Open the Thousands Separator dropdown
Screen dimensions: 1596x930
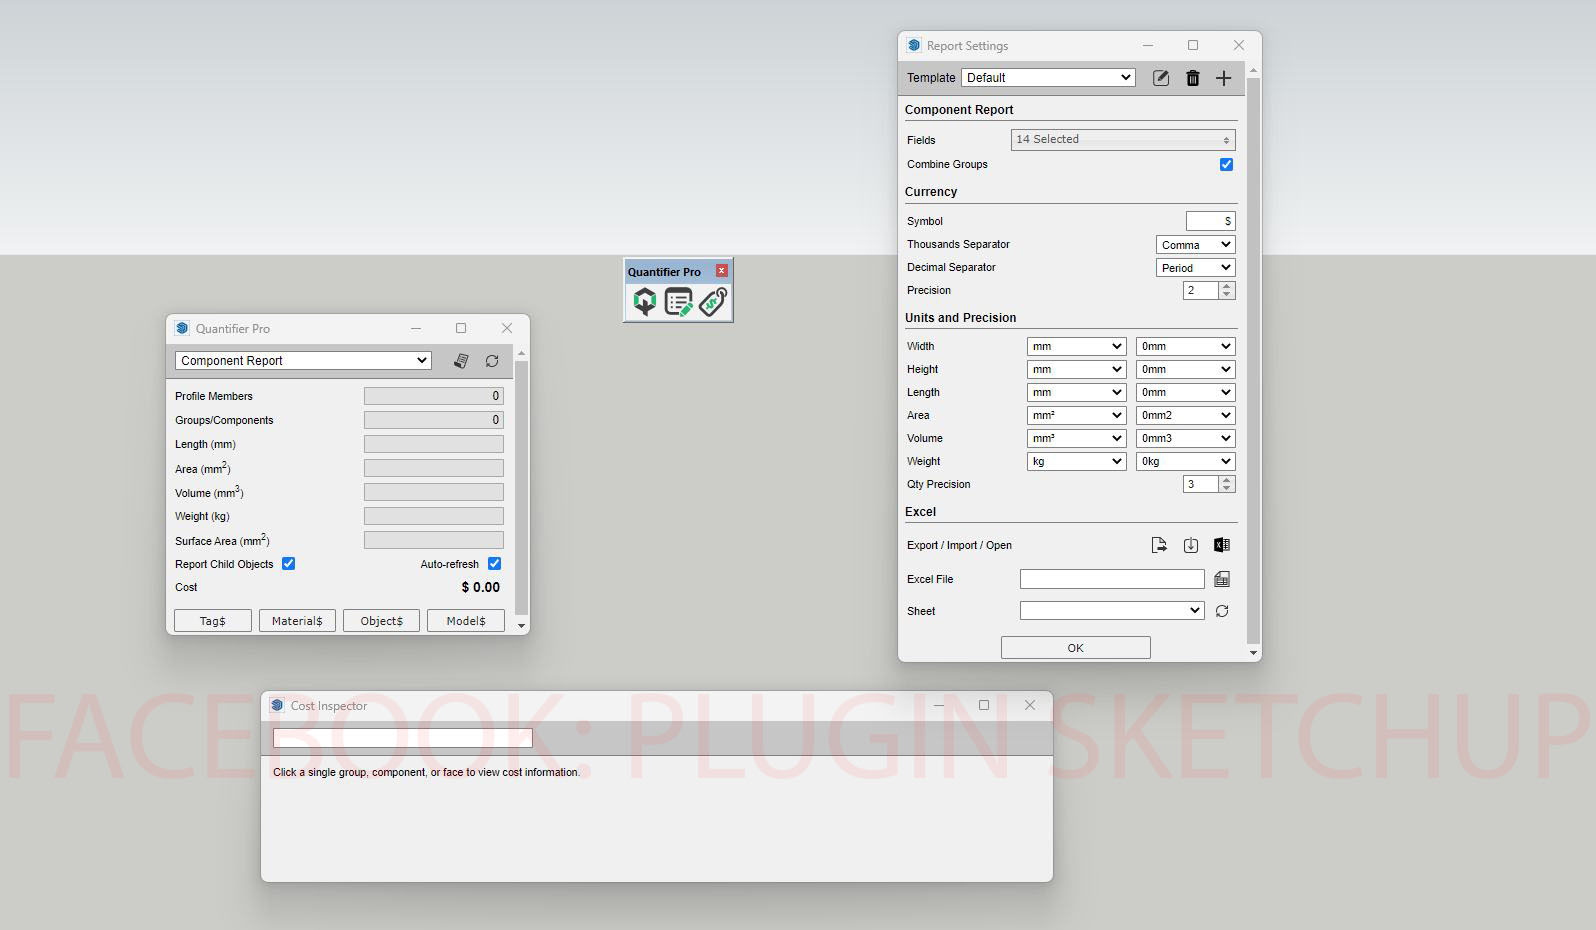(x=1196, y=245)
